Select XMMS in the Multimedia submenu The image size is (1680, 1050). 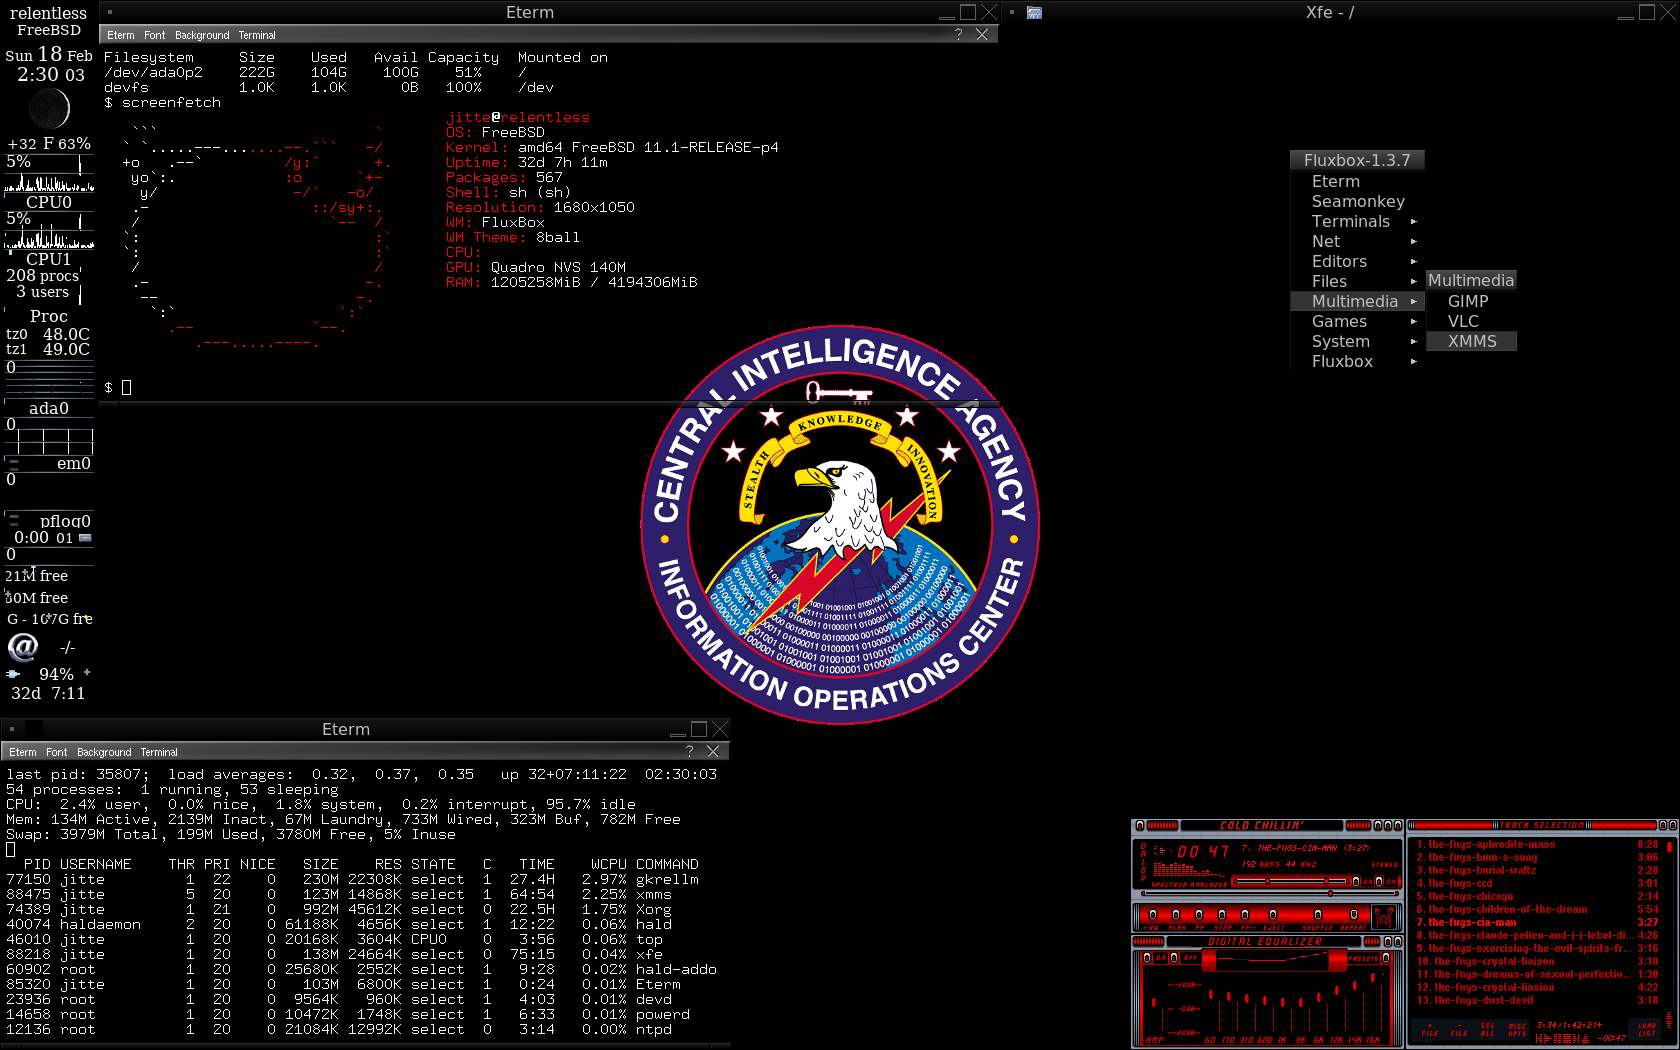point(1472,341)
